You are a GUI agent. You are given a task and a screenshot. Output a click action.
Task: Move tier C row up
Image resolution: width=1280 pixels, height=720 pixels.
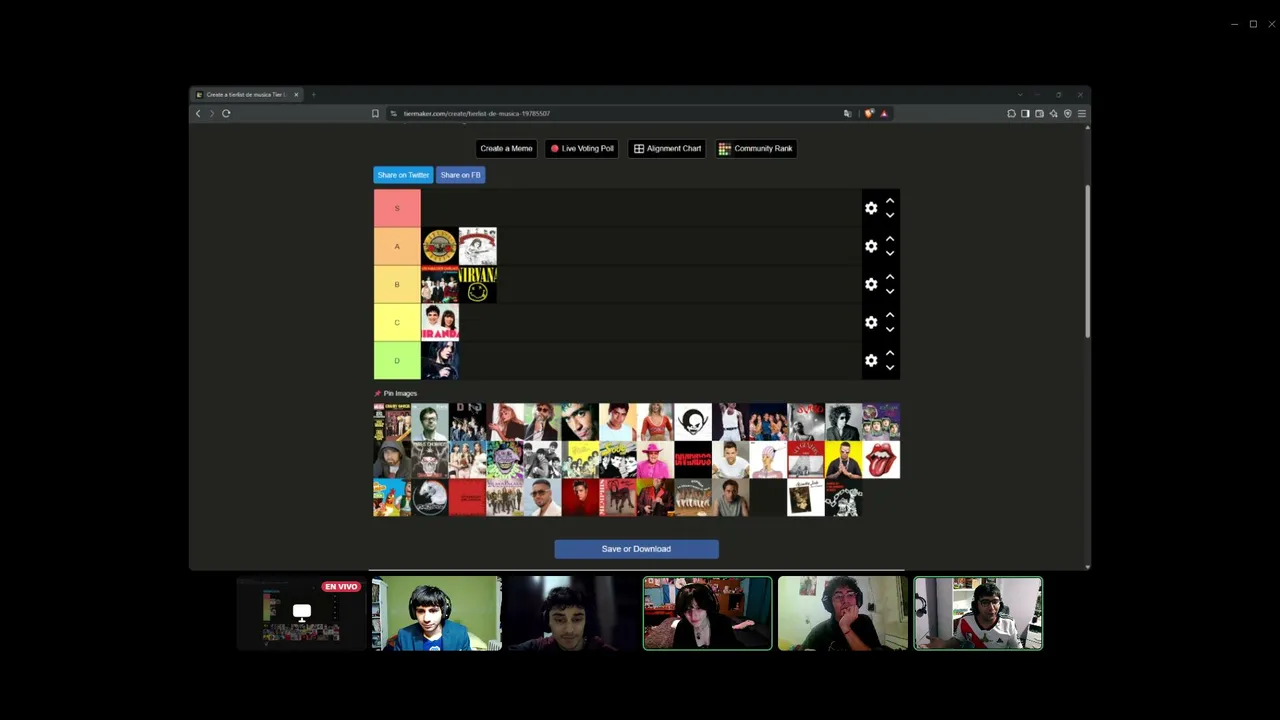tap(890, 315)
